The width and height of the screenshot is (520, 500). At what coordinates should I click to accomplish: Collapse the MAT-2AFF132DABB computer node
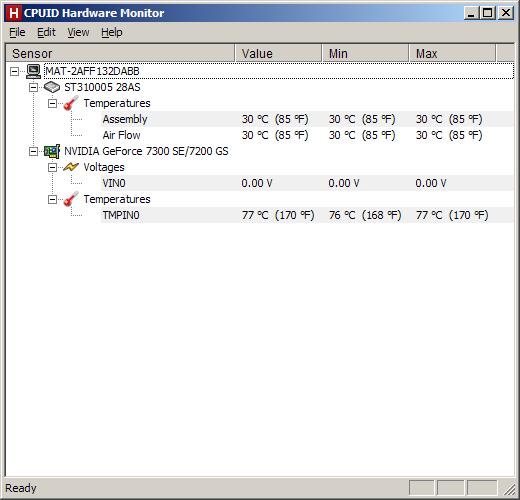(14, 71)
